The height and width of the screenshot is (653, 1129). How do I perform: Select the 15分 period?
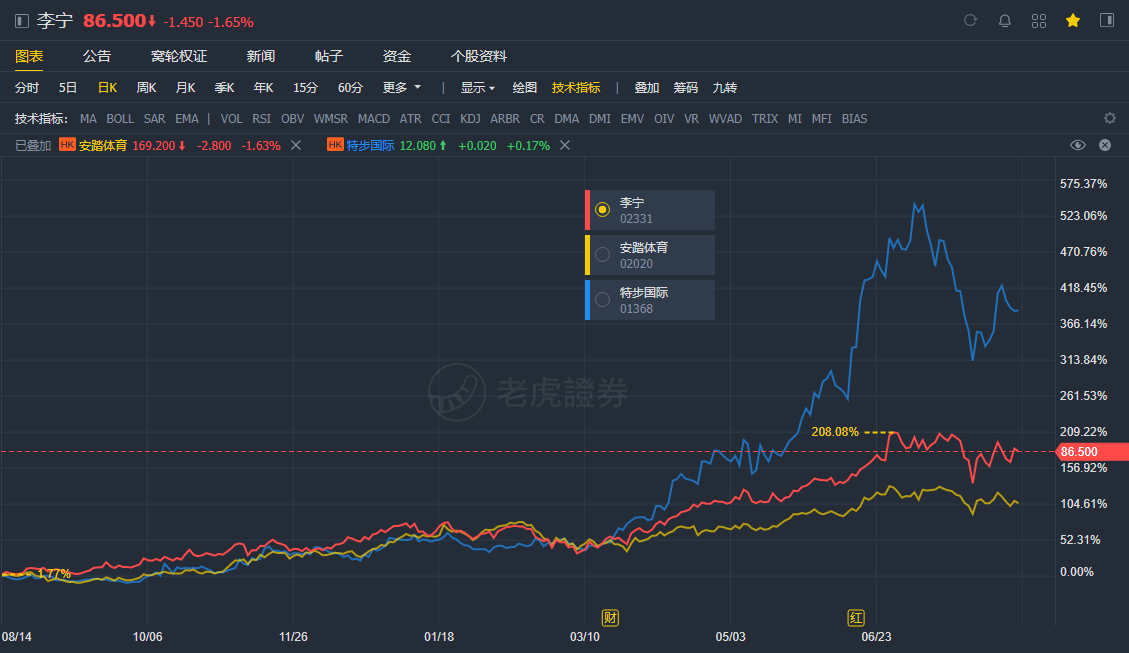305,88
